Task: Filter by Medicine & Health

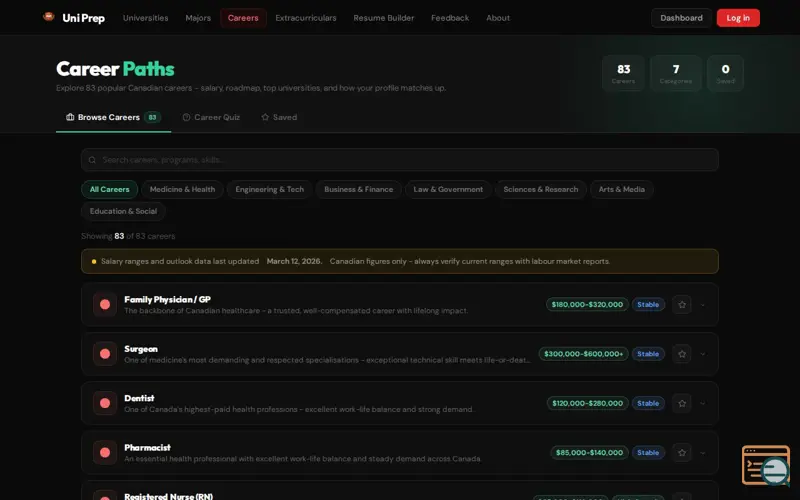Action: (182, 189)
